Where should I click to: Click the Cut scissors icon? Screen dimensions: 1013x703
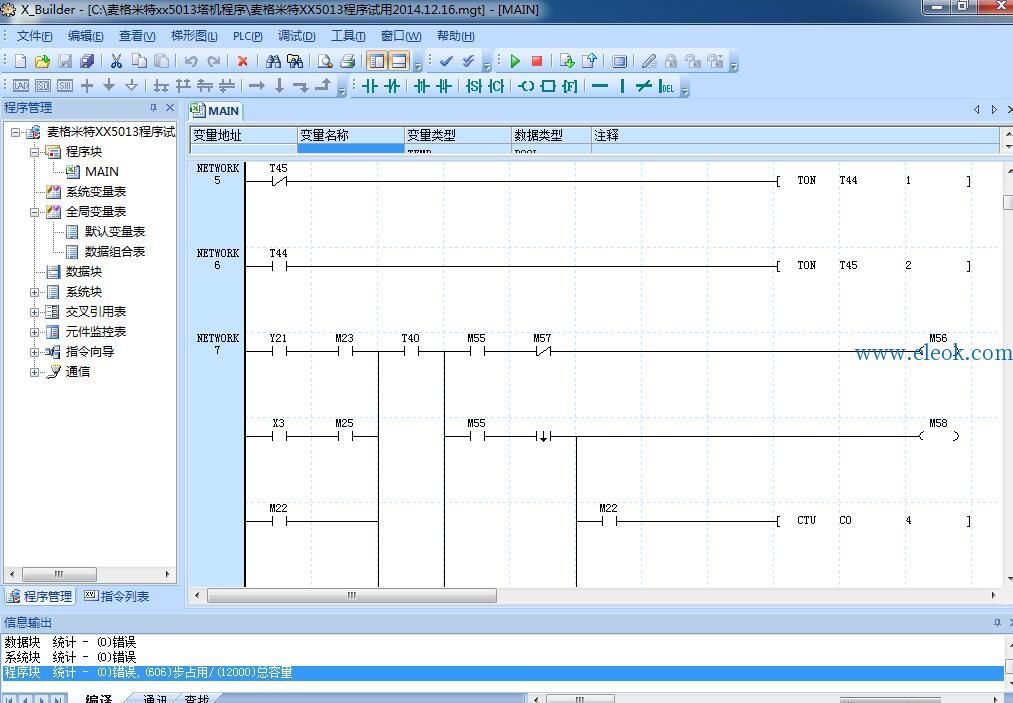[x=116, y=61]
